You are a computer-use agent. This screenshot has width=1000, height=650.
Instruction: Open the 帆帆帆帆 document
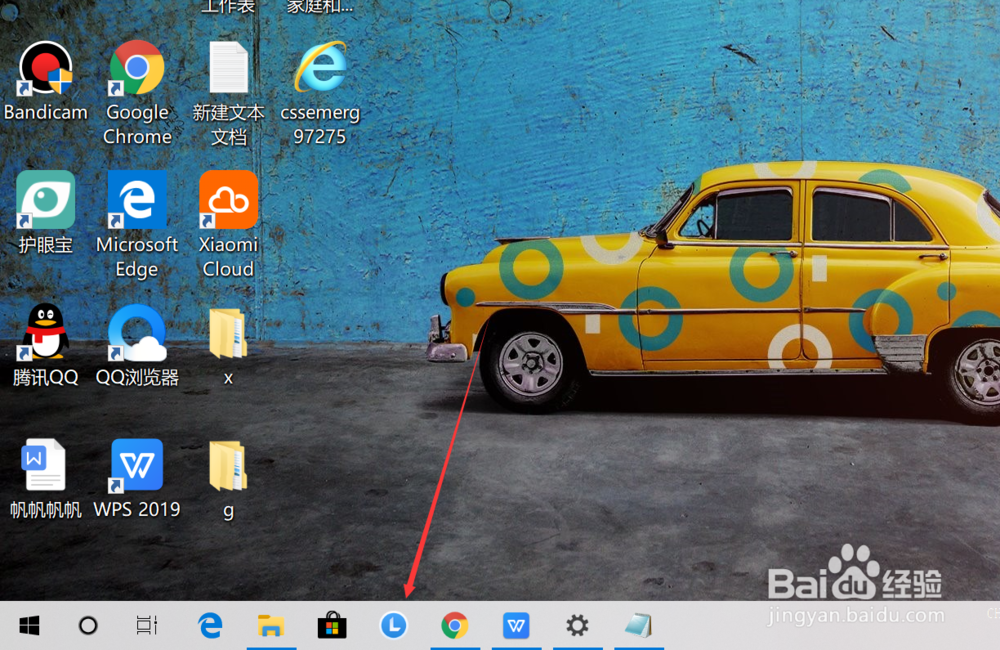(x=45, y=465)
